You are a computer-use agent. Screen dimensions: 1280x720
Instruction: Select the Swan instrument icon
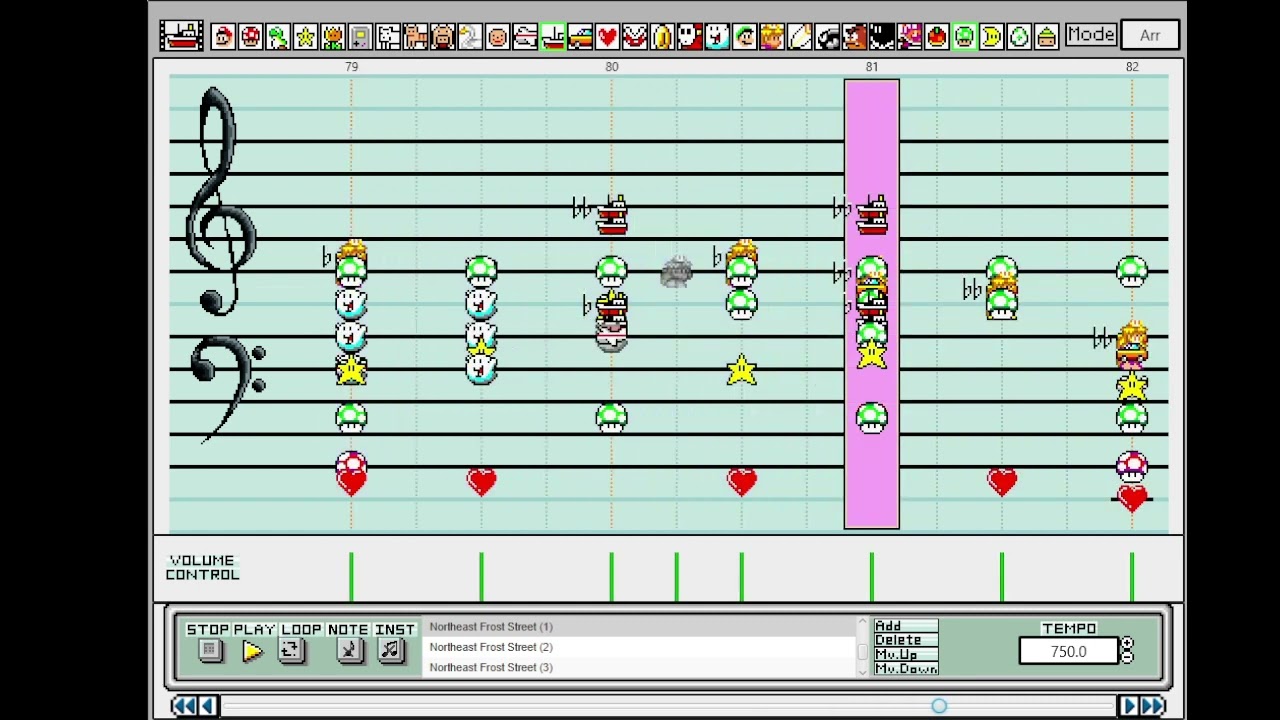point(470,36)
